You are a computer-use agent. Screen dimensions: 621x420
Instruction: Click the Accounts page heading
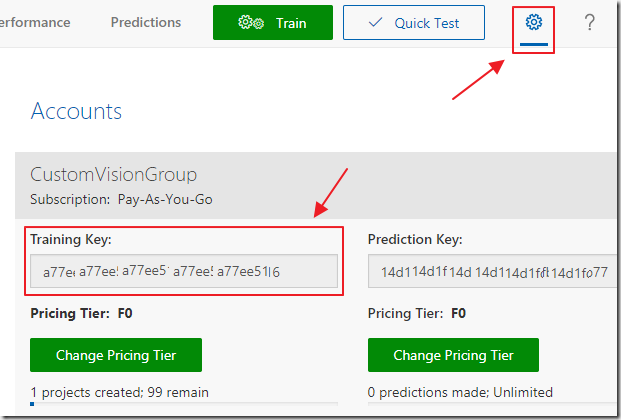coord(76,111)
